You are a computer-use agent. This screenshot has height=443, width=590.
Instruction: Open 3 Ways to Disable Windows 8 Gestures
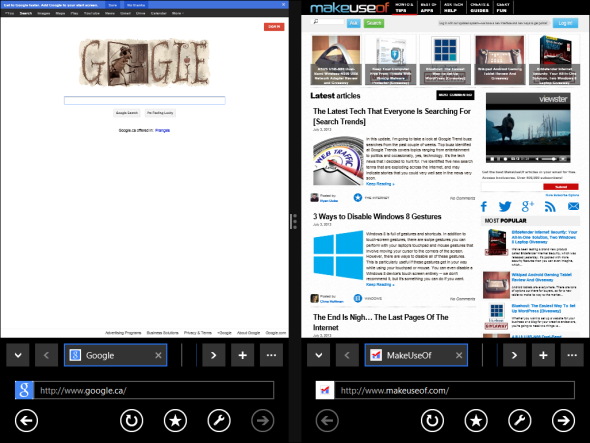[x=377, y=216]
